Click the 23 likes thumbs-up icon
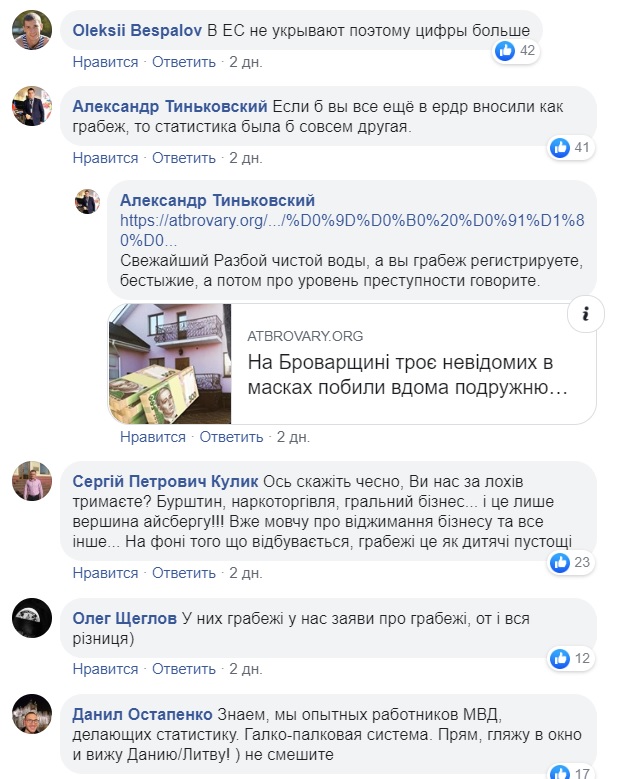The height and width of the screenshot is (779, 639). pos(559,562)
